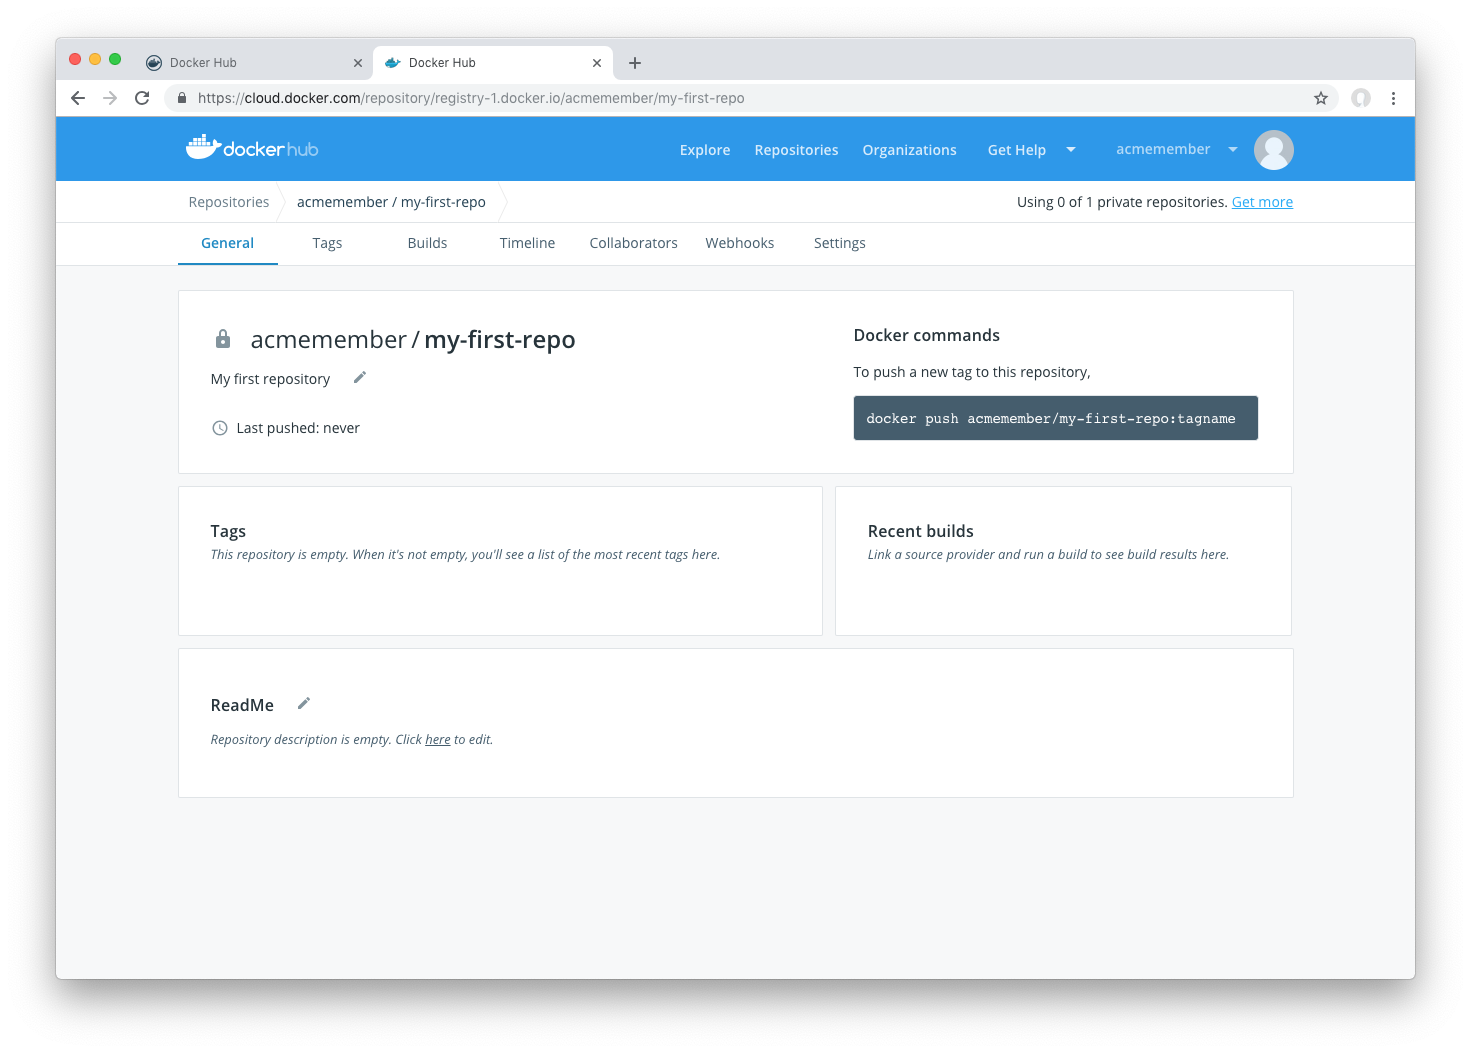The image size is (1471, 1053).
Task: Open the Organizations menu item
Action: [909, 149]
